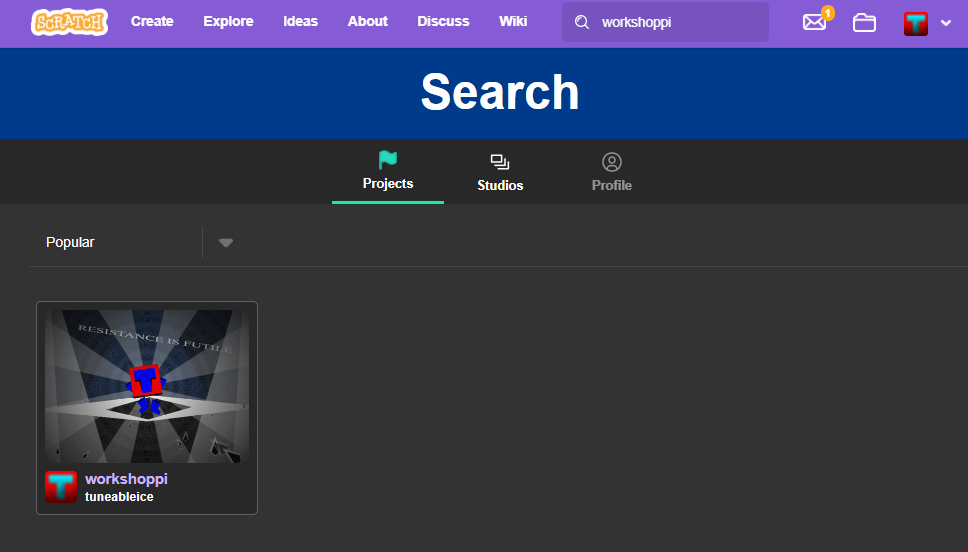The image size is (968, 552).
Task: Select the Projects tab
Action: 388,172
